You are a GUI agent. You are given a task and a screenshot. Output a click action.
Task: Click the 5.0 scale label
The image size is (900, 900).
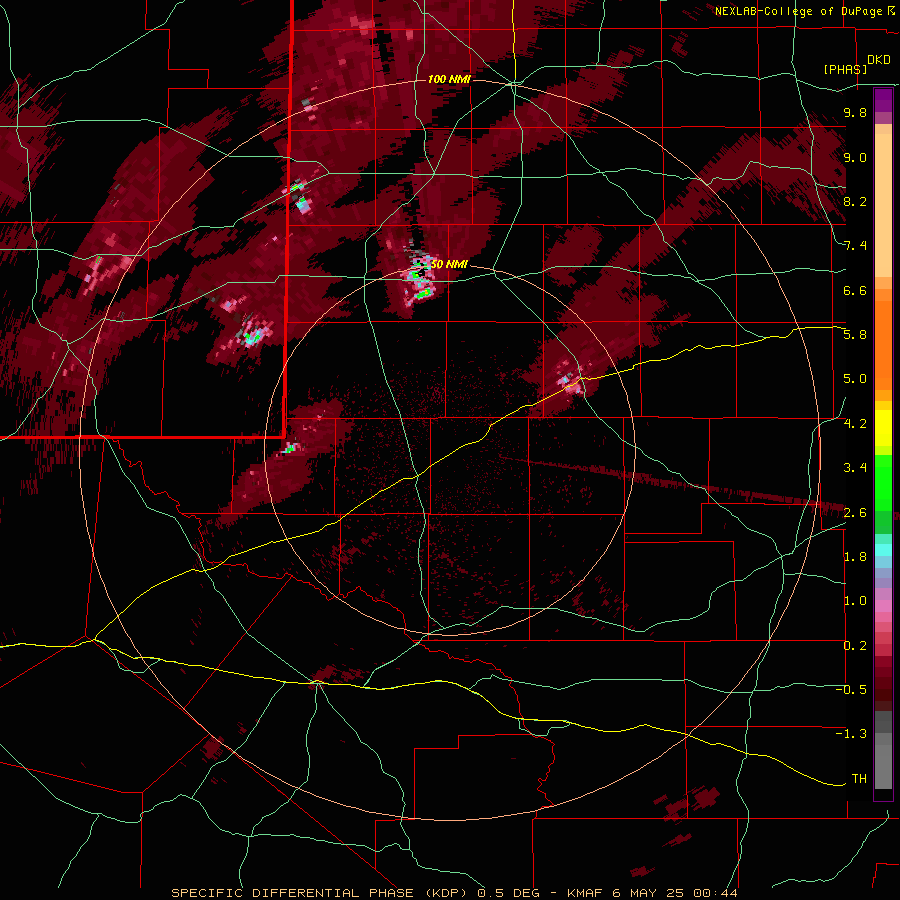click(x=855, y=379)
